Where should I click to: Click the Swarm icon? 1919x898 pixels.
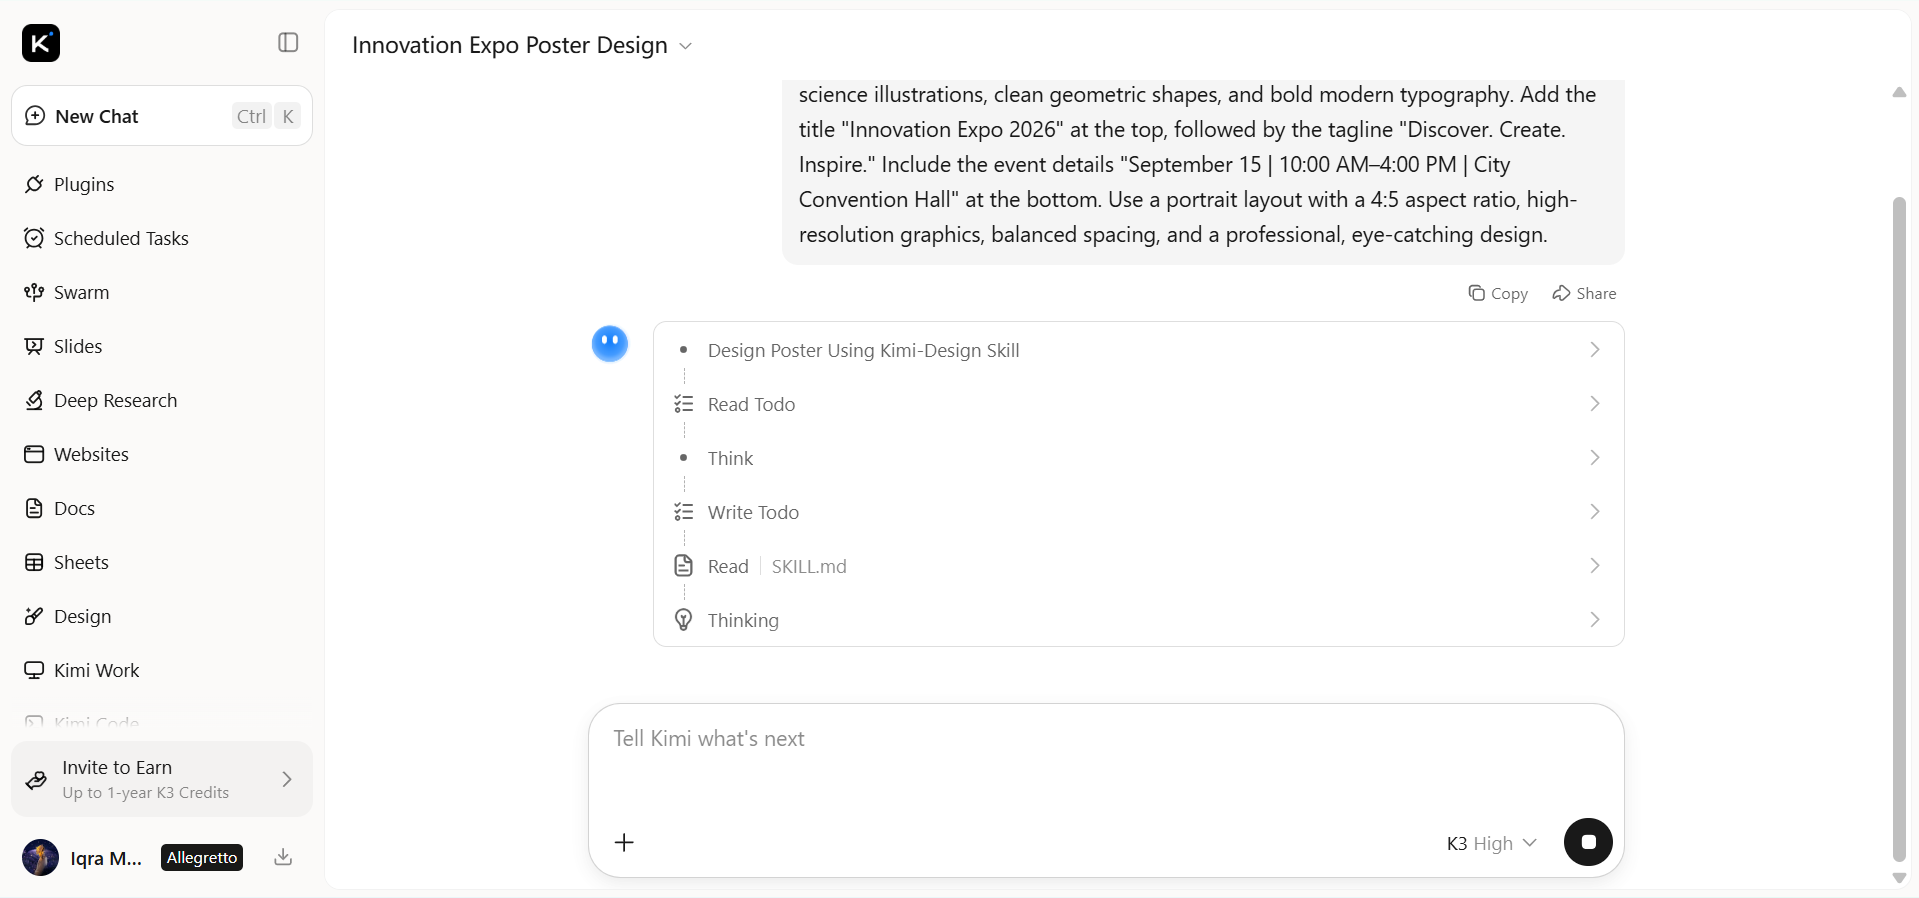pos(34,292)
